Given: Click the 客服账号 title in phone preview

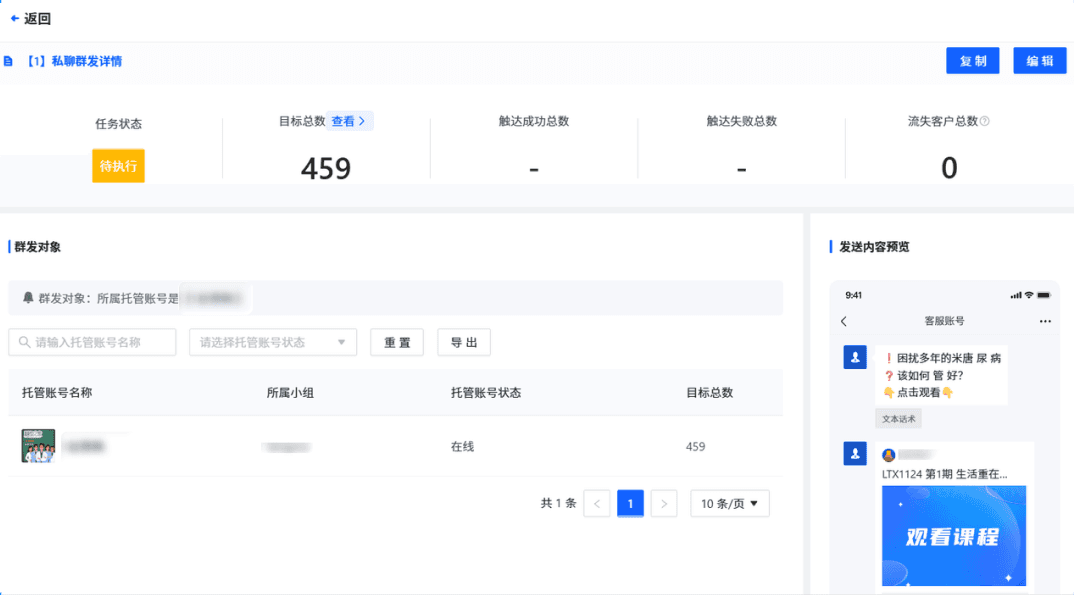Looking at the screenshot, I should tap(944, 321).
